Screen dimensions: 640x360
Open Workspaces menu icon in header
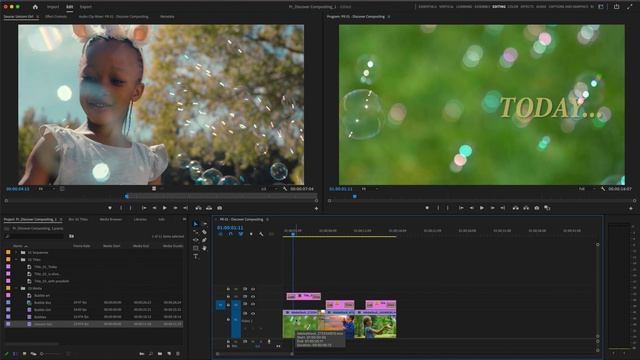coord(601,7)
